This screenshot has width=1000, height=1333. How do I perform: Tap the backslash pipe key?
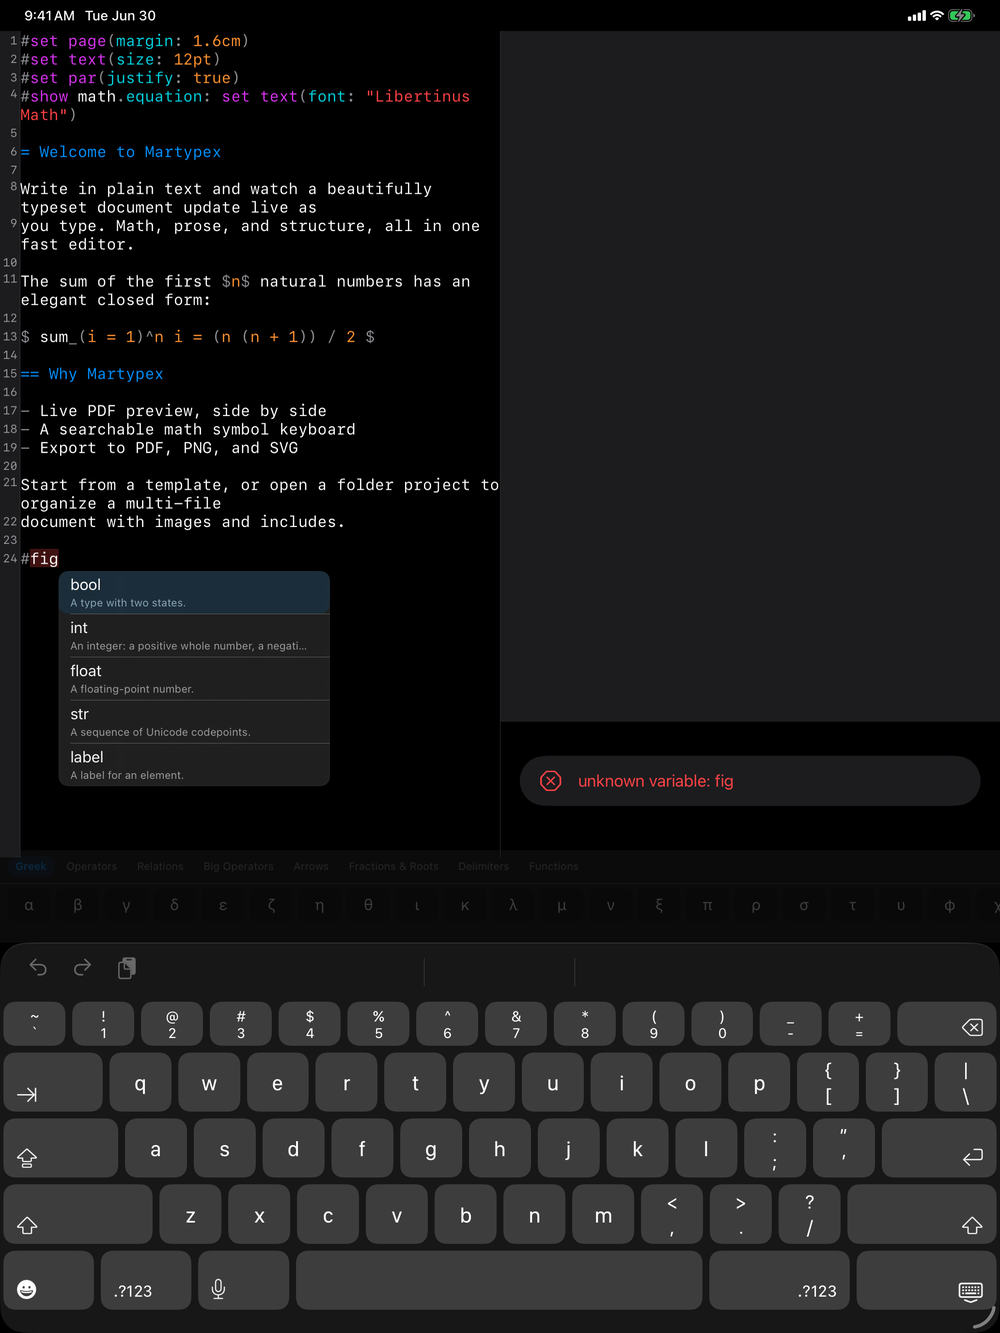(x=965, y=1082)
